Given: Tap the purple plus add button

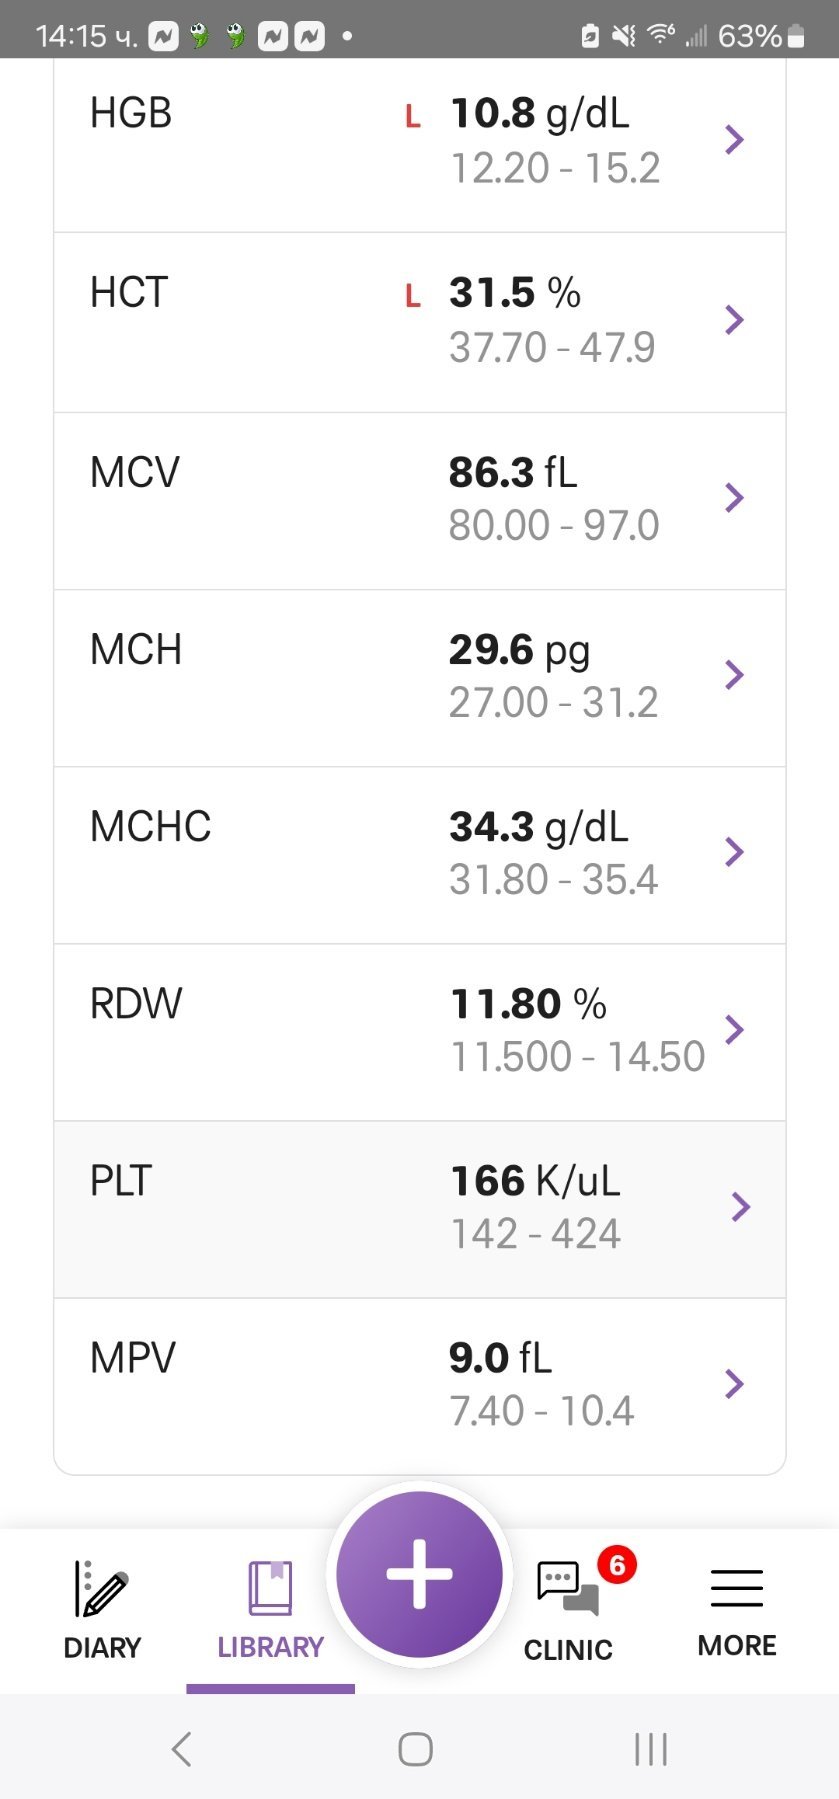Looking at the screenshot, I should coord(419,1574).
